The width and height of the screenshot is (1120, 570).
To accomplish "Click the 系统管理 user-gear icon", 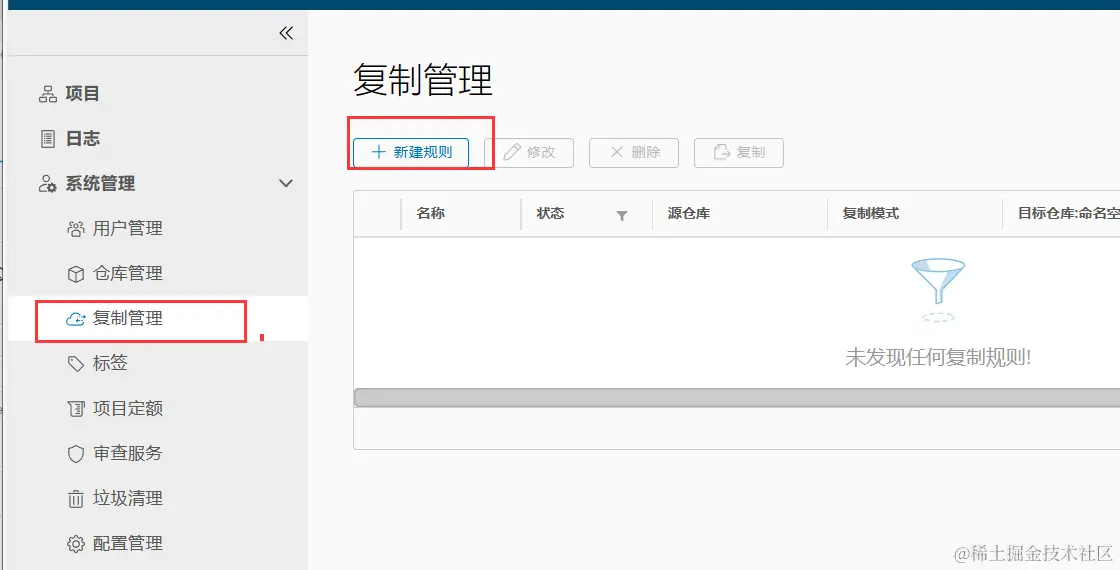I will click(x=48, y=184).
